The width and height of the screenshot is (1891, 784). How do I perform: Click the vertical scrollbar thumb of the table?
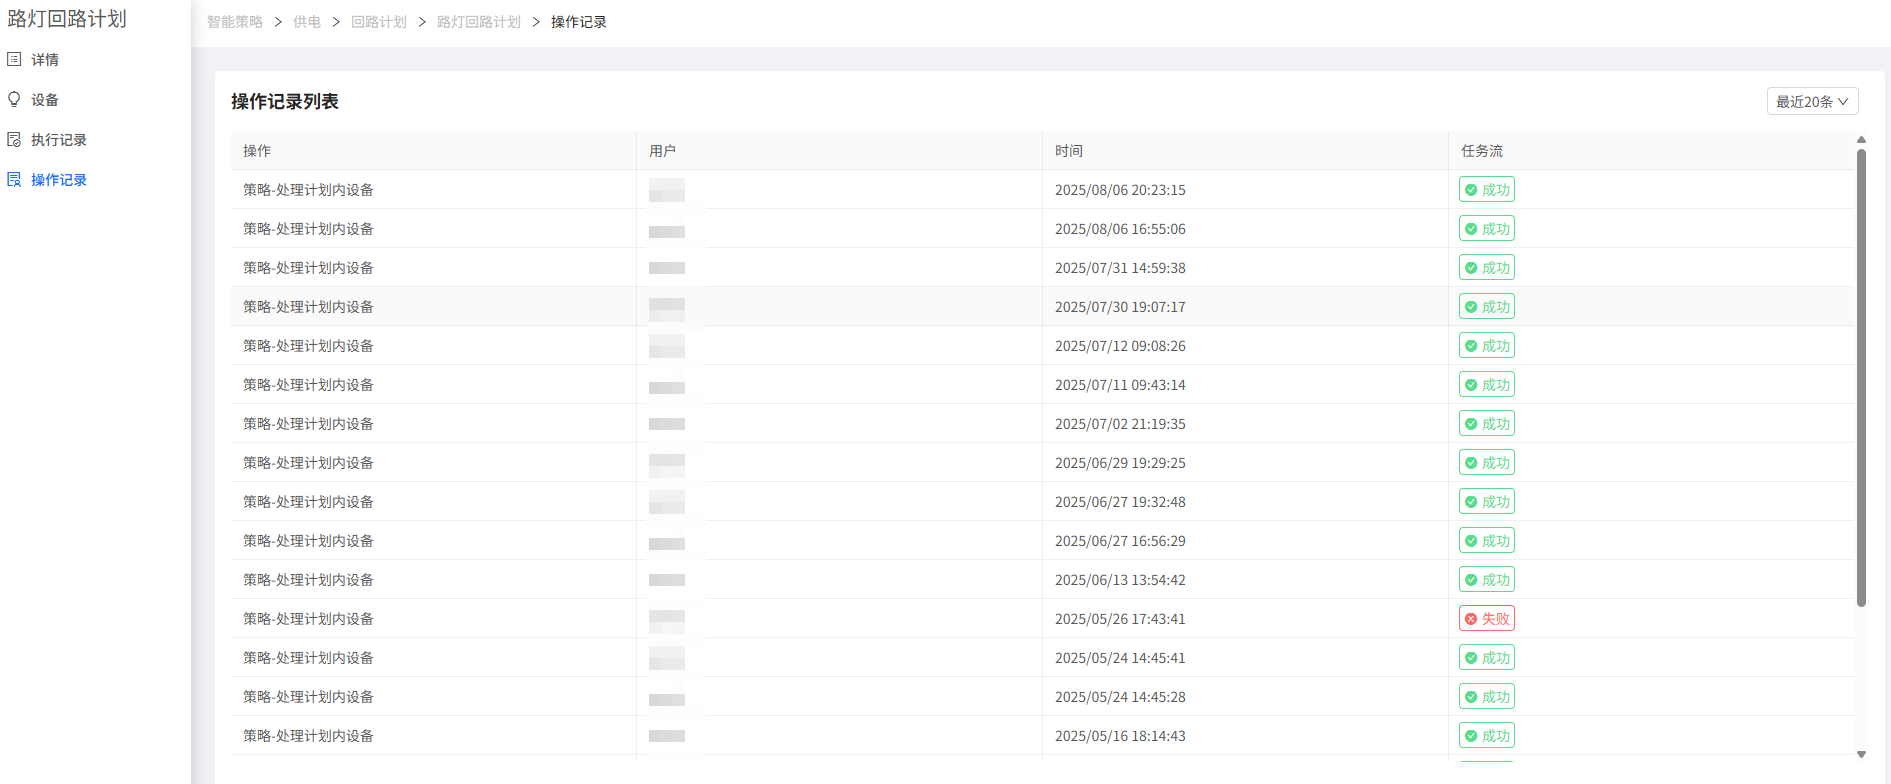[1861, 378]
